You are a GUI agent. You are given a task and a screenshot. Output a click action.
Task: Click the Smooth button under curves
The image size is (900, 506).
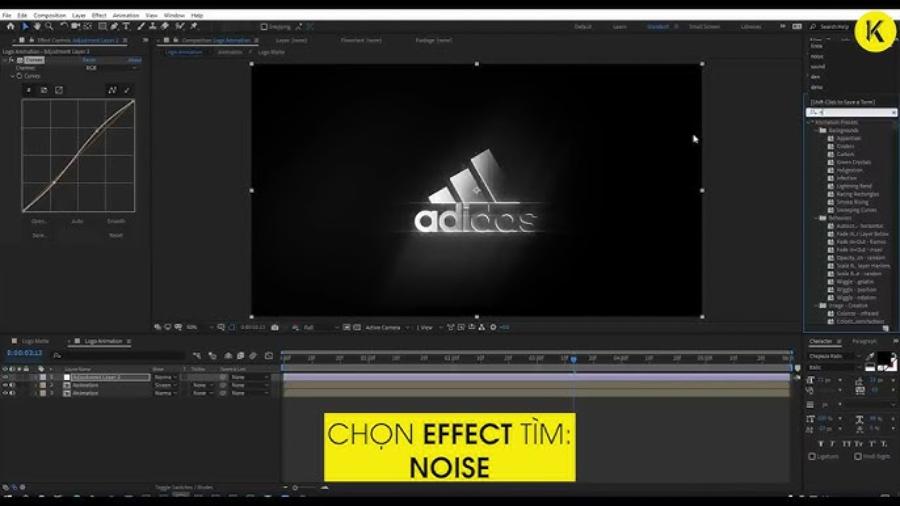[x=116, y=221]
